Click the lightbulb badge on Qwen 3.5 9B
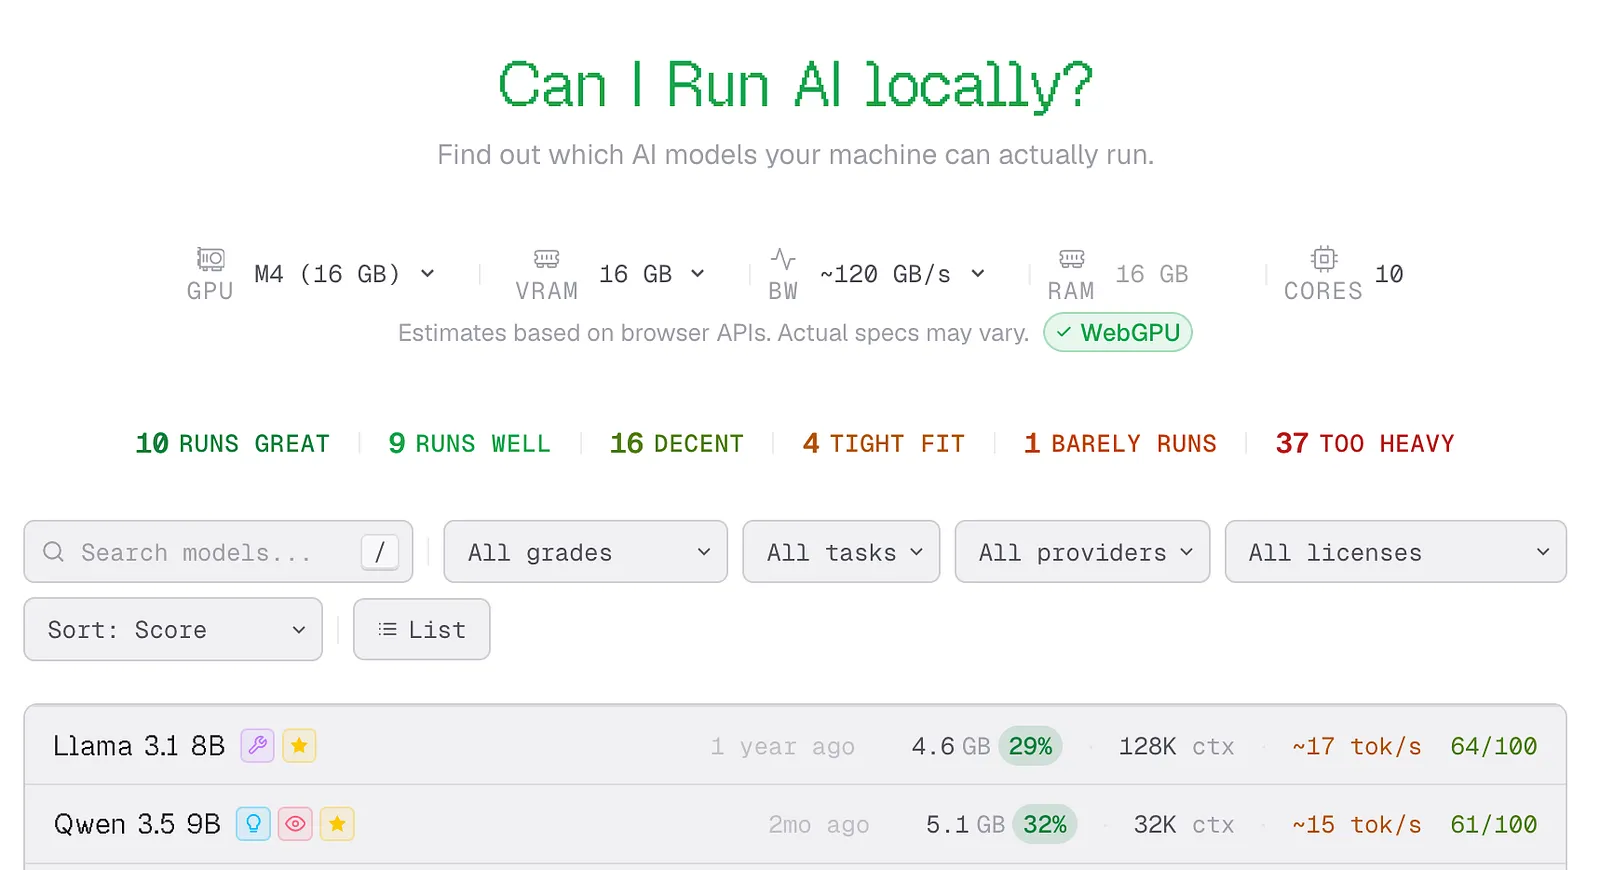Image resolution: width=1600 pixels, height=870 pixels. pyautogui.click(x=253, y=824)
